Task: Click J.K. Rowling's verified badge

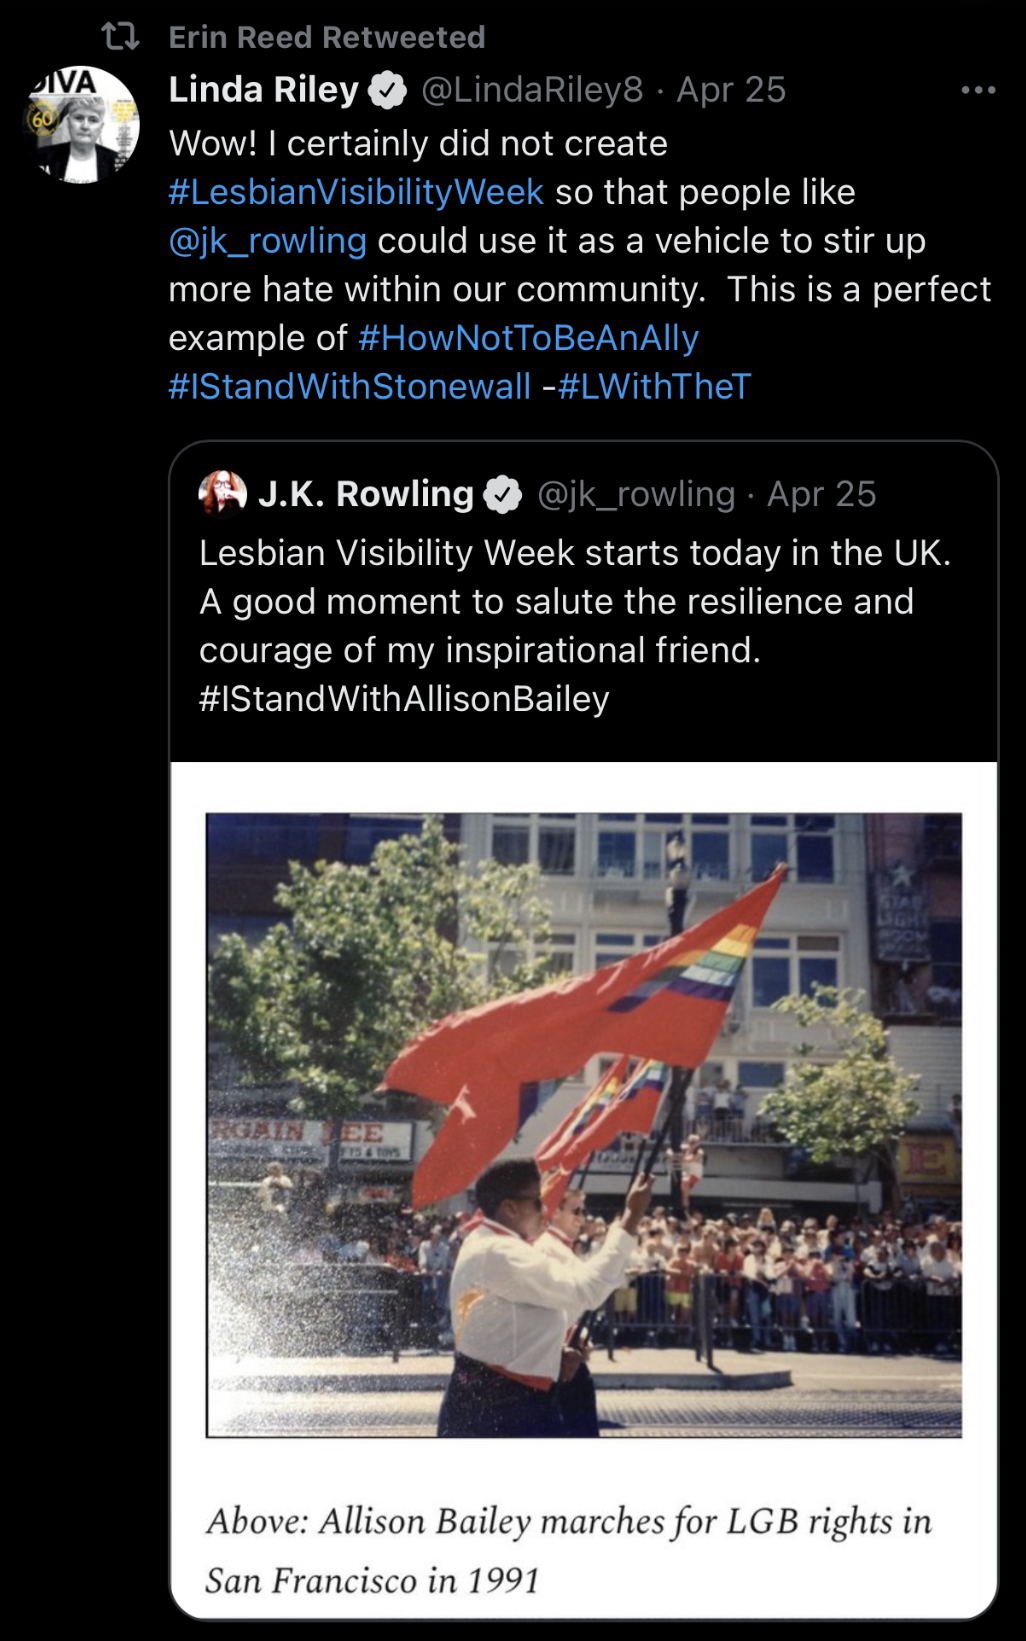Action: tap(502, 494)
